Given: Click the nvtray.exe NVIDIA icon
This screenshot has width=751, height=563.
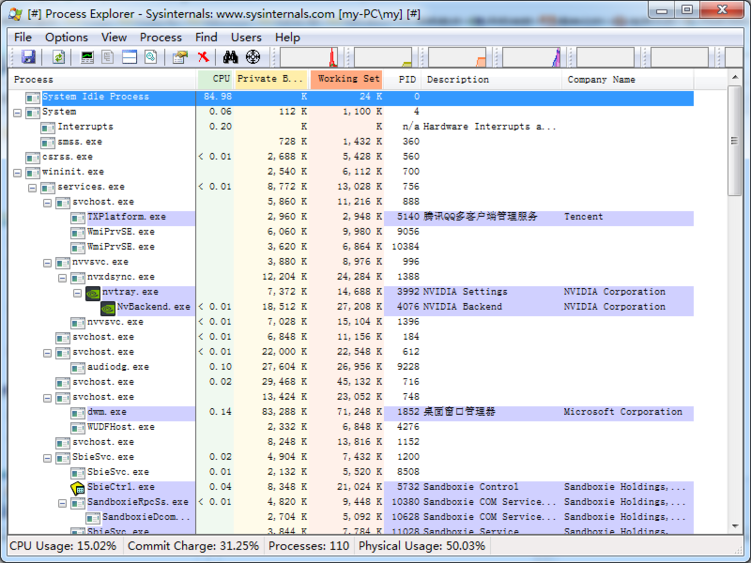Looking at the screenshot, I should 93,293.
